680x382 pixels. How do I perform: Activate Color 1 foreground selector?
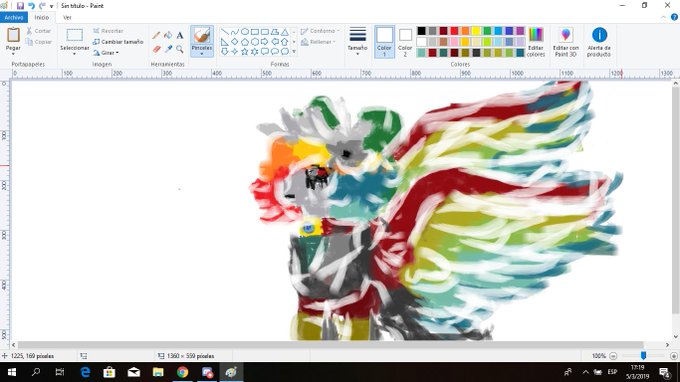pyautogui.click(x=384, y=42)
